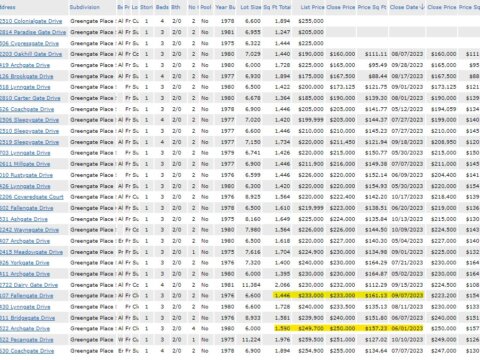This screenshot has height=360, width=480.
Task: Select the highlighted 09/07/2023 close date cell
Action: [406, 296]
